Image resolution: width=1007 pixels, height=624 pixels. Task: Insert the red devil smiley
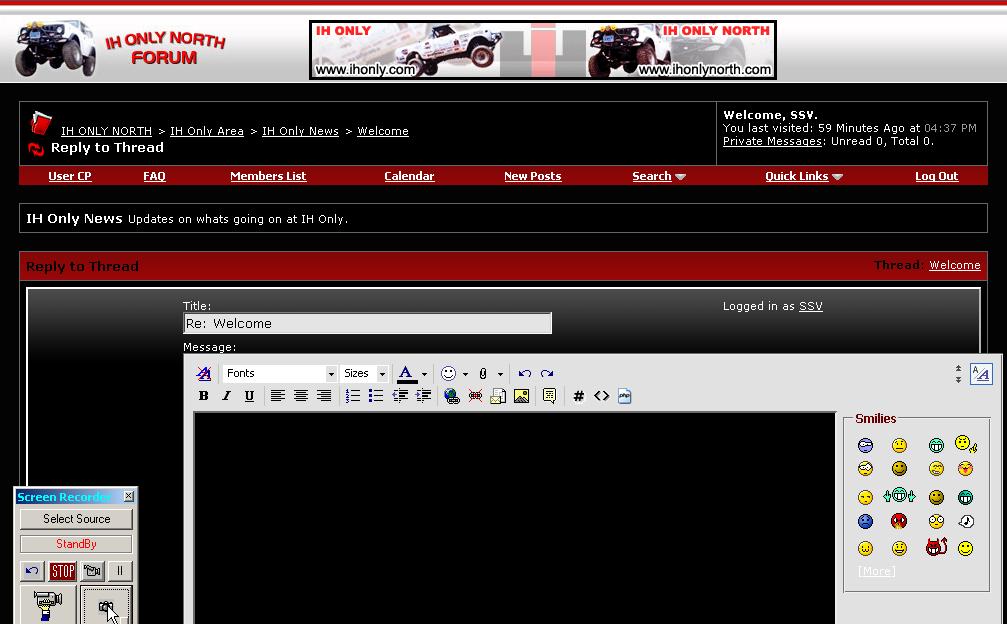click(x=936, y=547)
